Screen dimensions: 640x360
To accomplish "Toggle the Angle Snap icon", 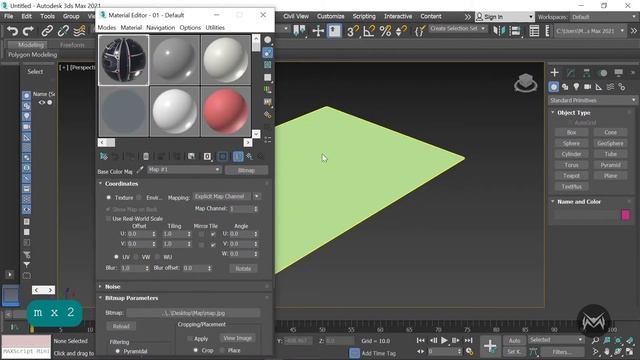I will pos(369,31).
